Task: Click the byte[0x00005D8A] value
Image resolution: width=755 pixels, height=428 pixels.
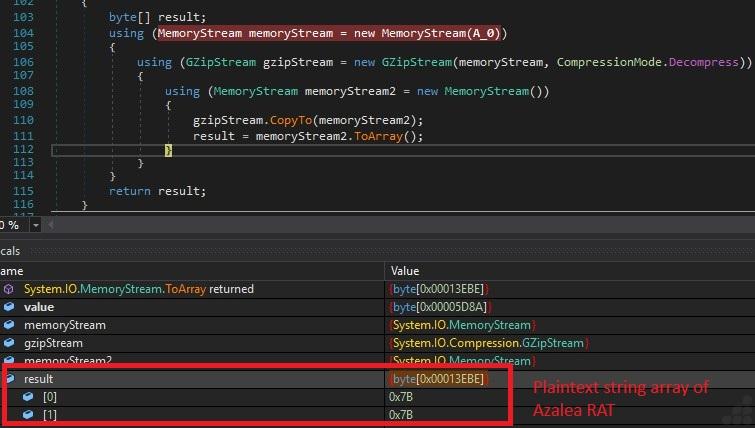Action: click(x=440, y=307)
